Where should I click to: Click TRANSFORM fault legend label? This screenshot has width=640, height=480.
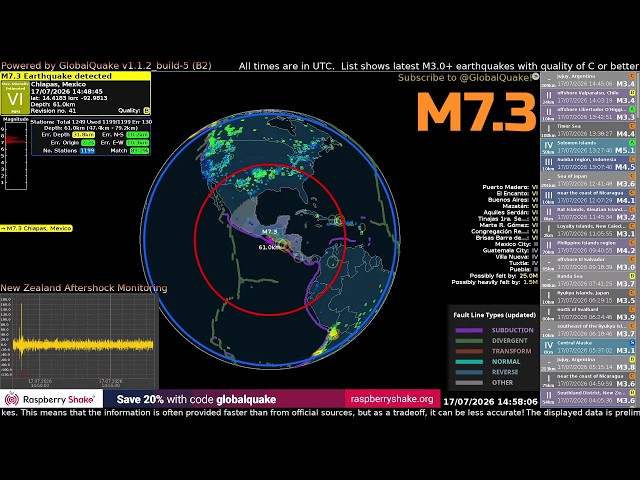point(511,351)
